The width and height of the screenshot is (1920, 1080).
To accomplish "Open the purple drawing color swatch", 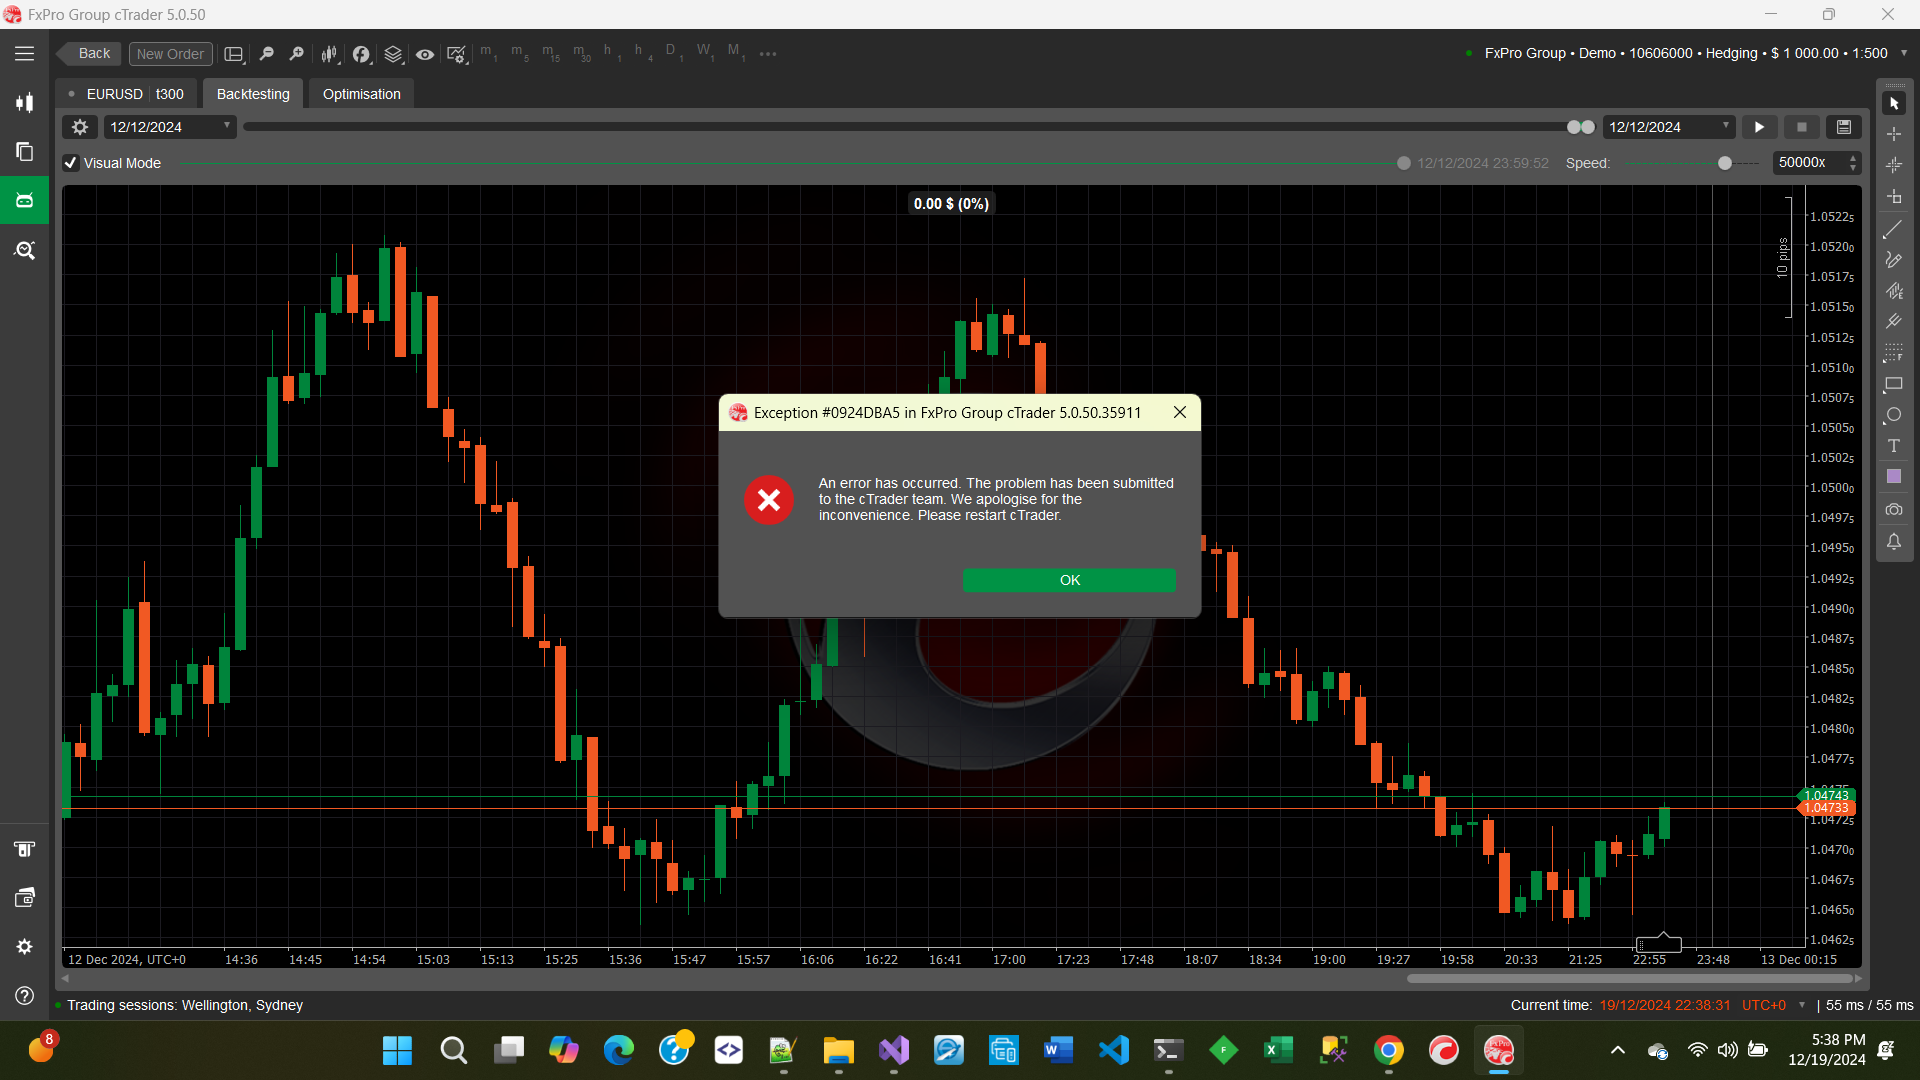I will click(1893, 477).
